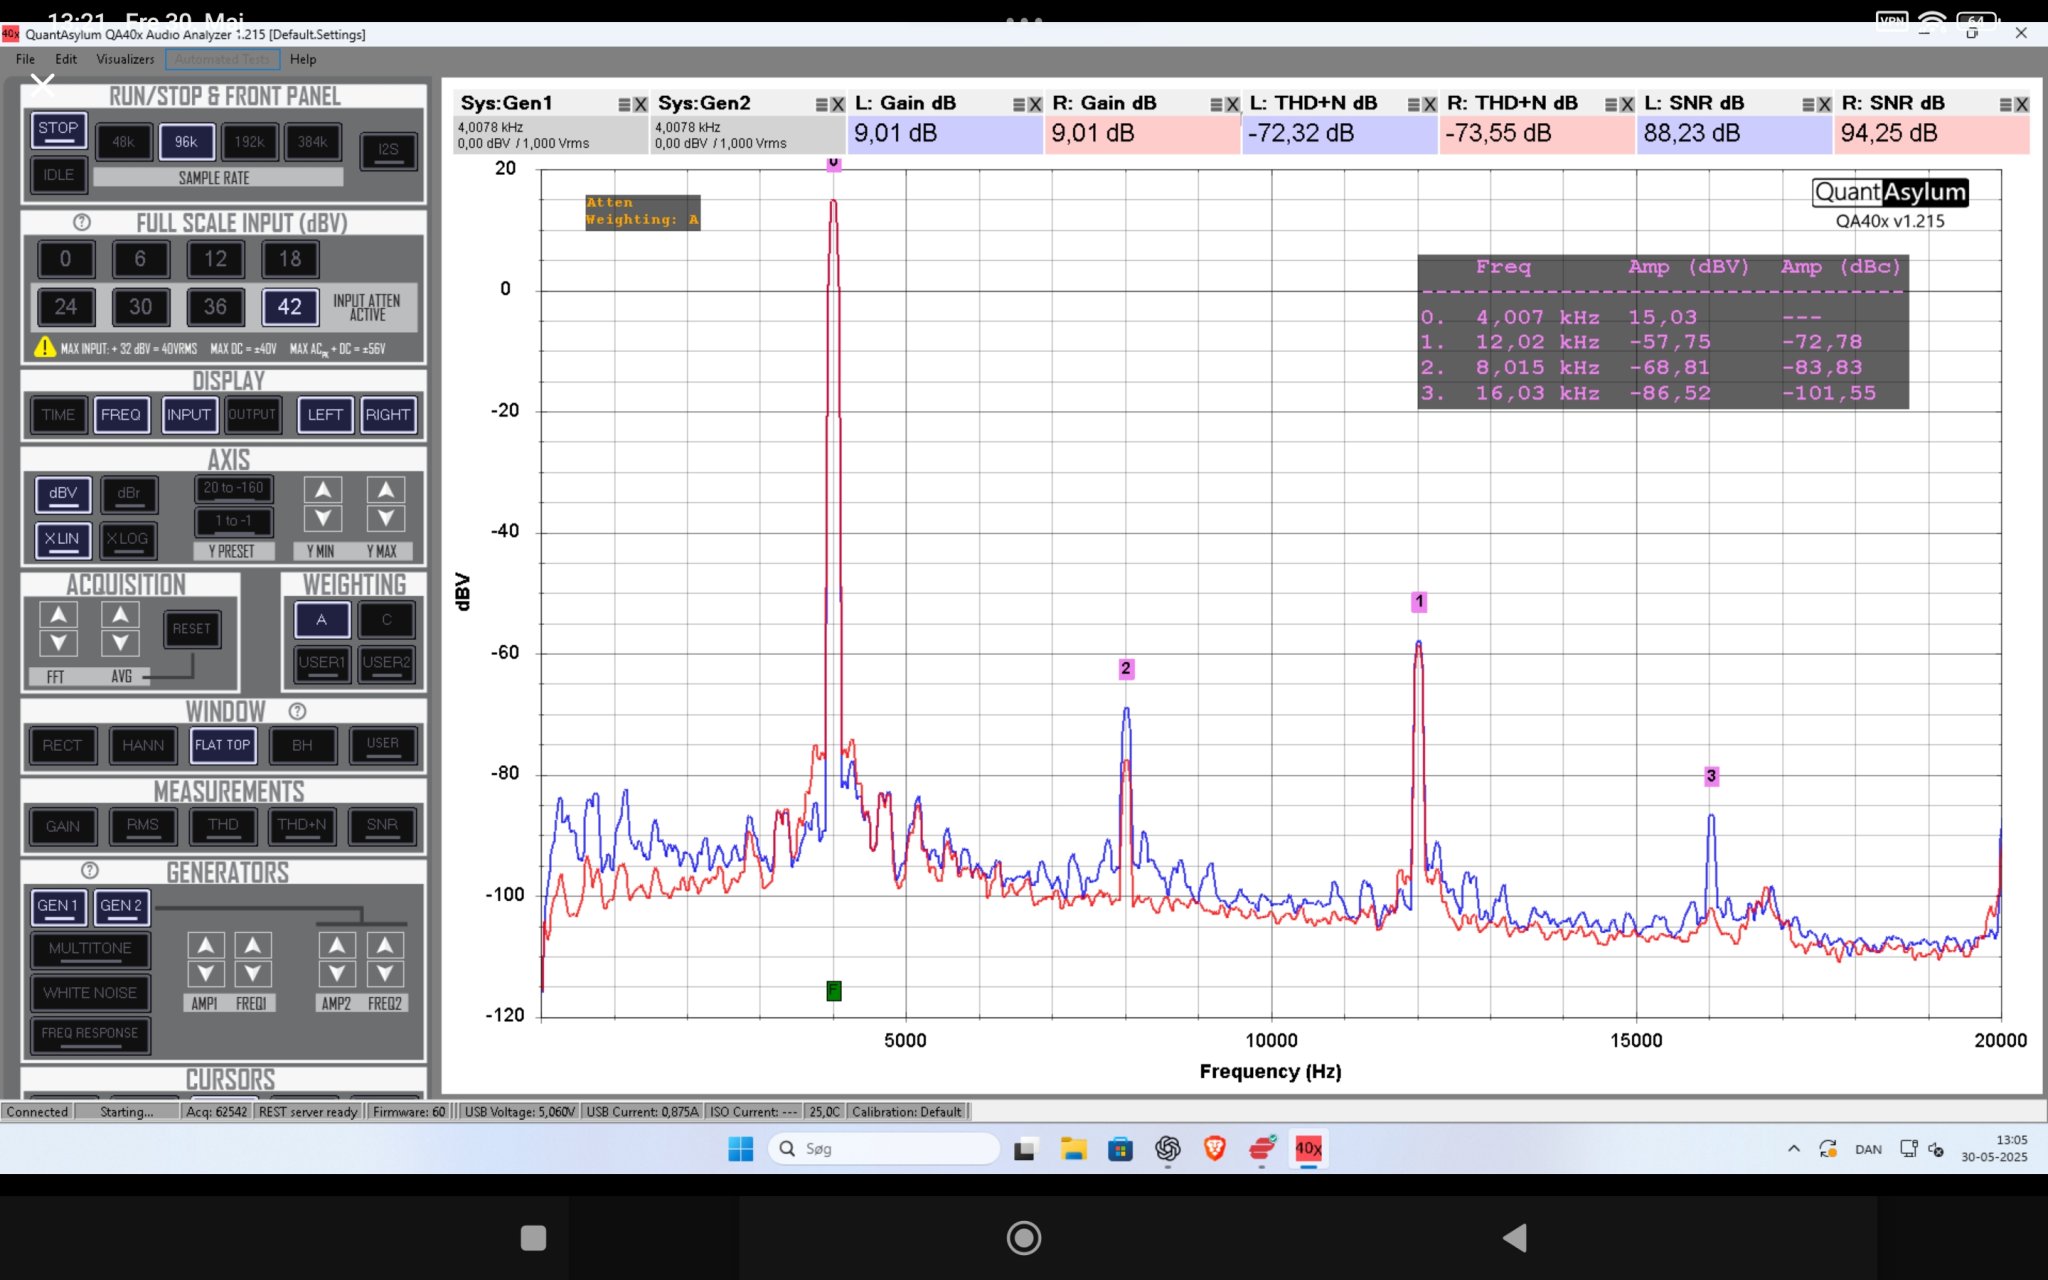Open the R: THD+N dB tile menu
The image size is (2048, 1280).
coord(1612,104)
